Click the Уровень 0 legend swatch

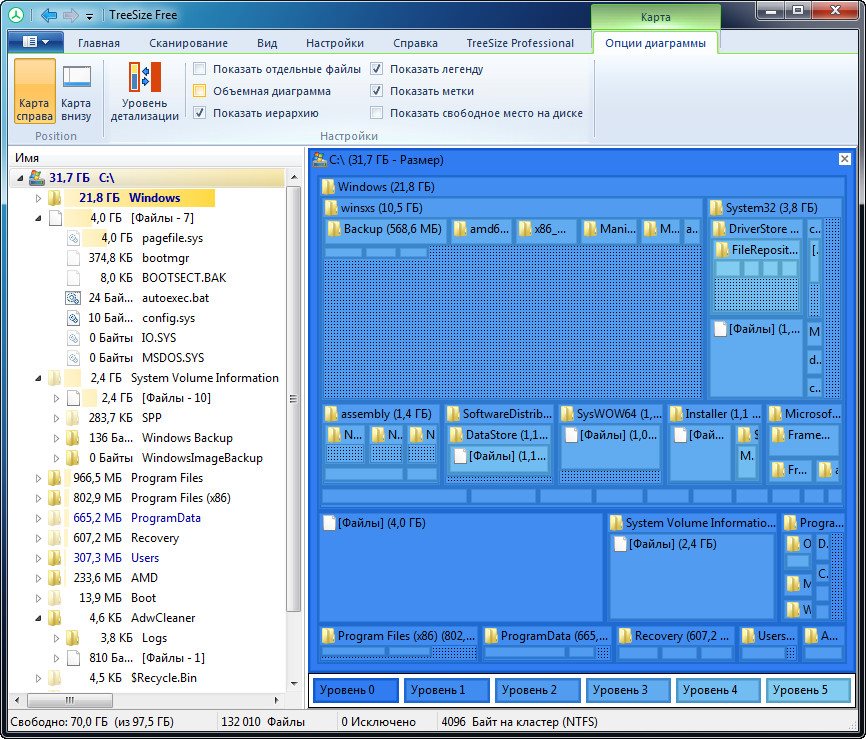356,690
